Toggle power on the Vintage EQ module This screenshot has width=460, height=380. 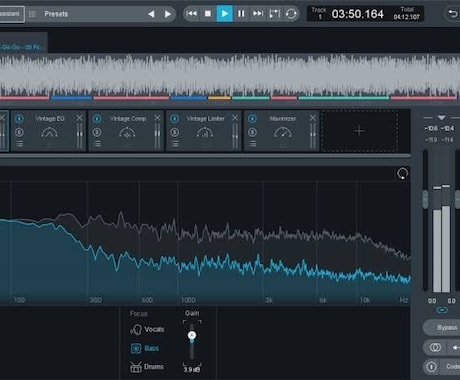19,118
